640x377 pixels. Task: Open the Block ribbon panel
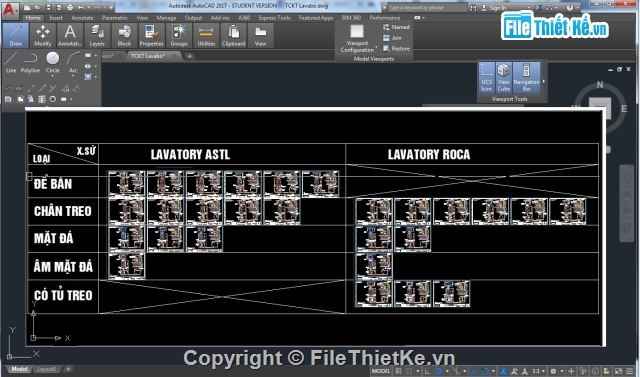124,35
